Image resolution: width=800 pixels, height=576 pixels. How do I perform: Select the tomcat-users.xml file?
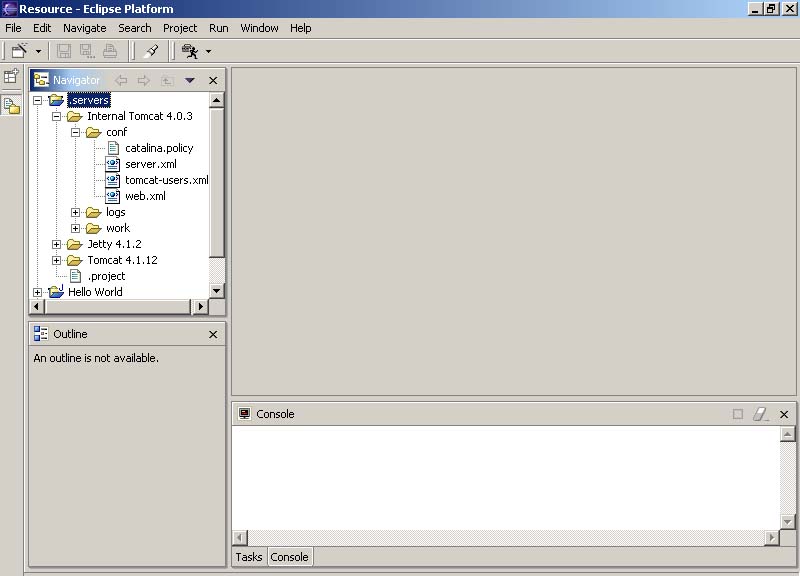pos(166,180)
